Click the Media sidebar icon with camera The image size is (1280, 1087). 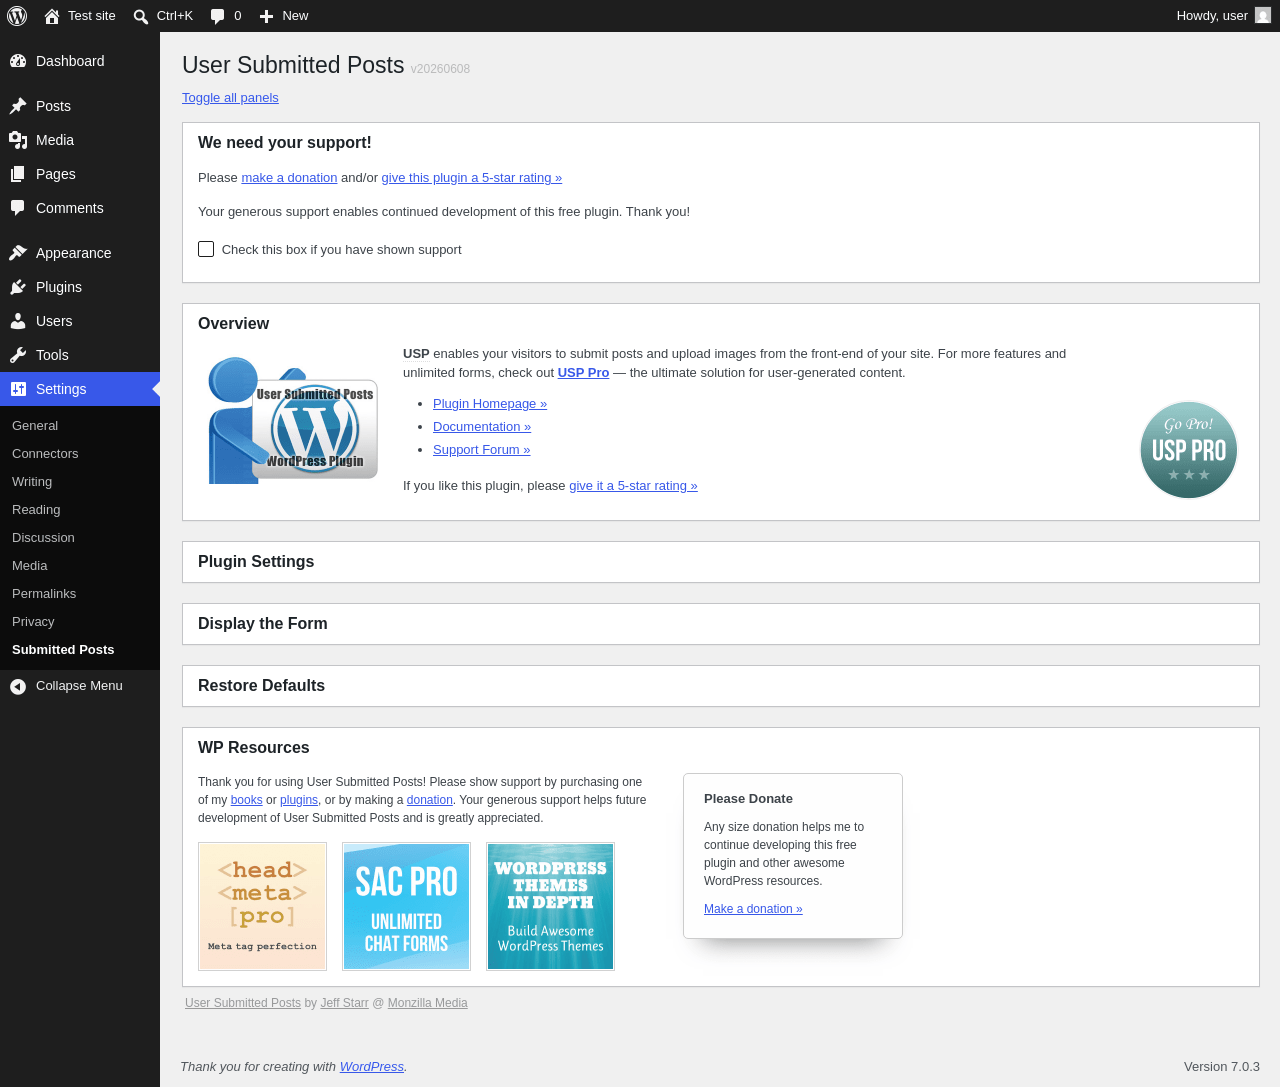pos(18,140)
